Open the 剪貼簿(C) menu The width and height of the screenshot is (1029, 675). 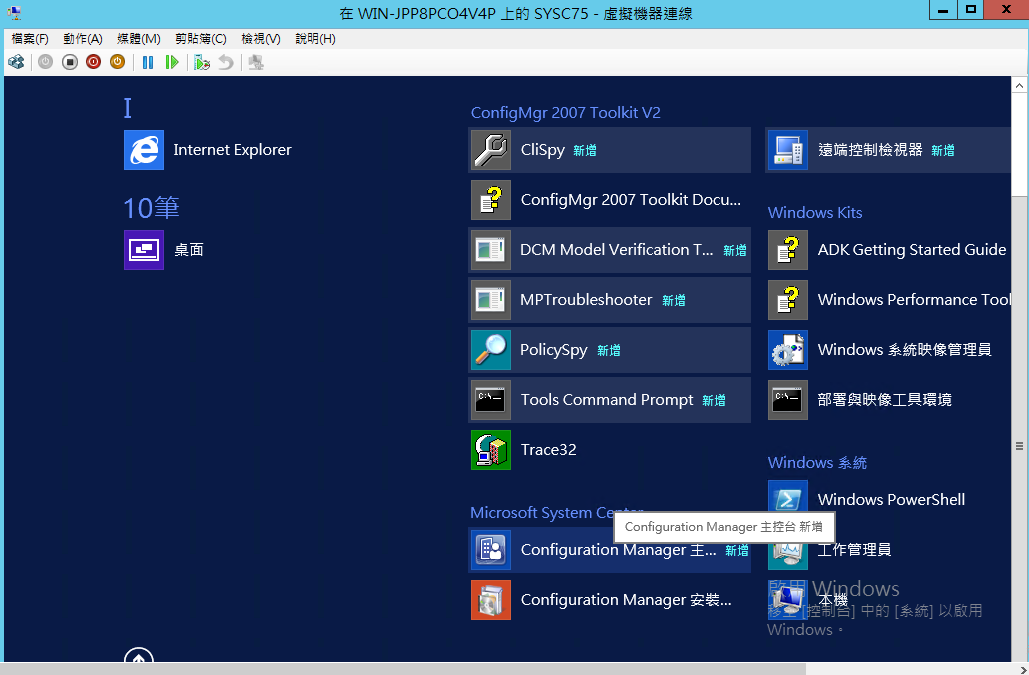point(201,39)
